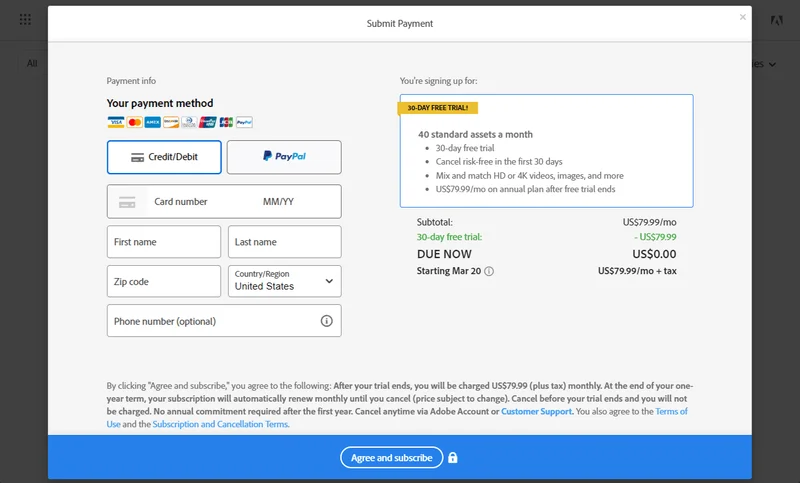This screenshot has height=483, width=800.
Task: Click the Mastercard logo
Action: tap(134, 122)
